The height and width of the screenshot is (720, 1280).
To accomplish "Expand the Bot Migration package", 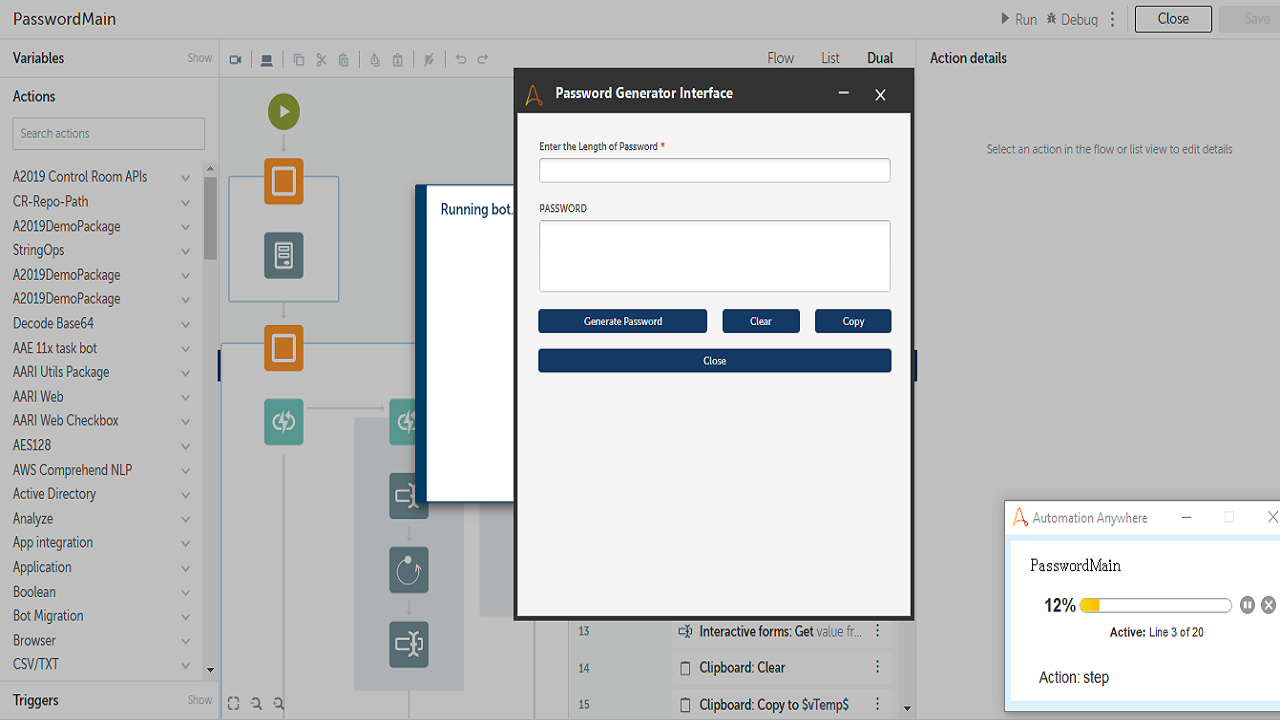I will coord(185,617).
